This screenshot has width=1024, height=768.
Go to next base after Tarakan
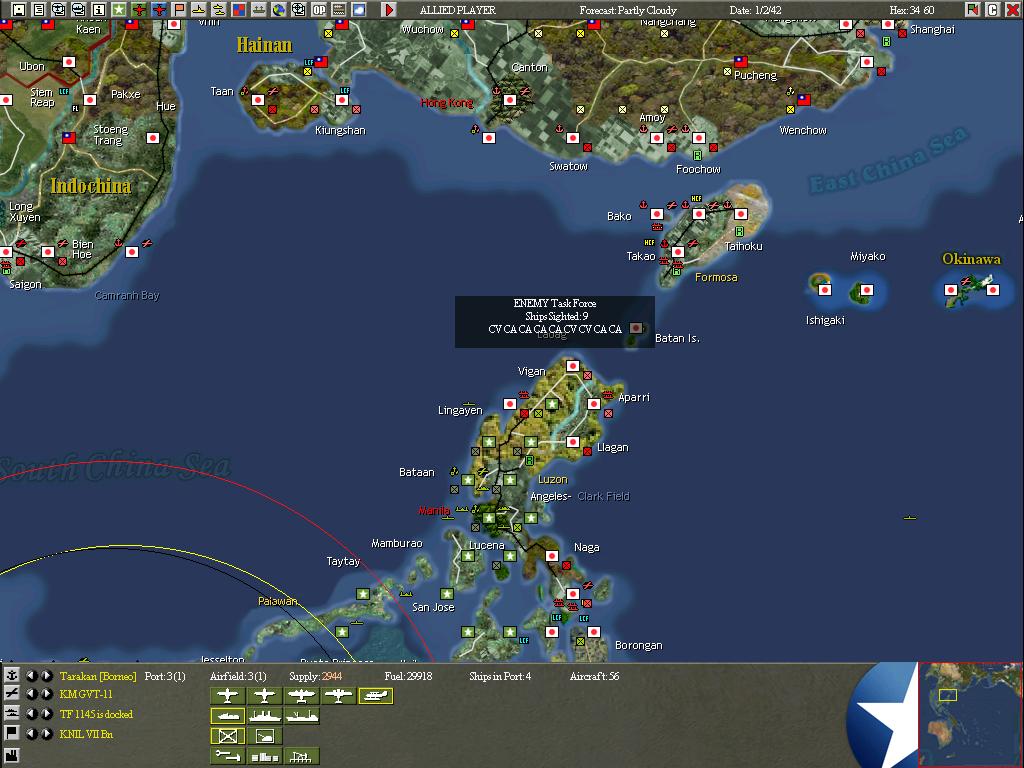pyautogui.click(x=47, y=675)
